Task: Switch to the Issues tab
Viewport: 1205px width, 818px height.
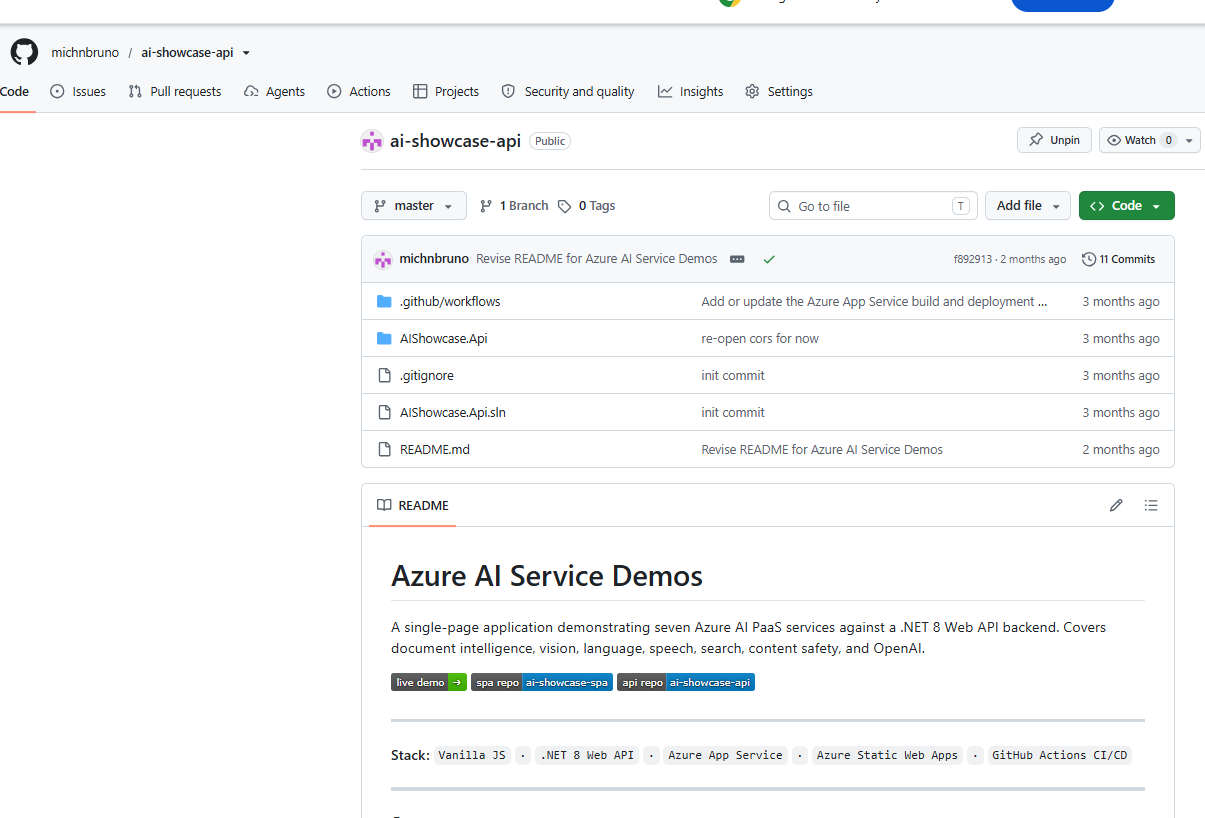Action: pos(78,91)
